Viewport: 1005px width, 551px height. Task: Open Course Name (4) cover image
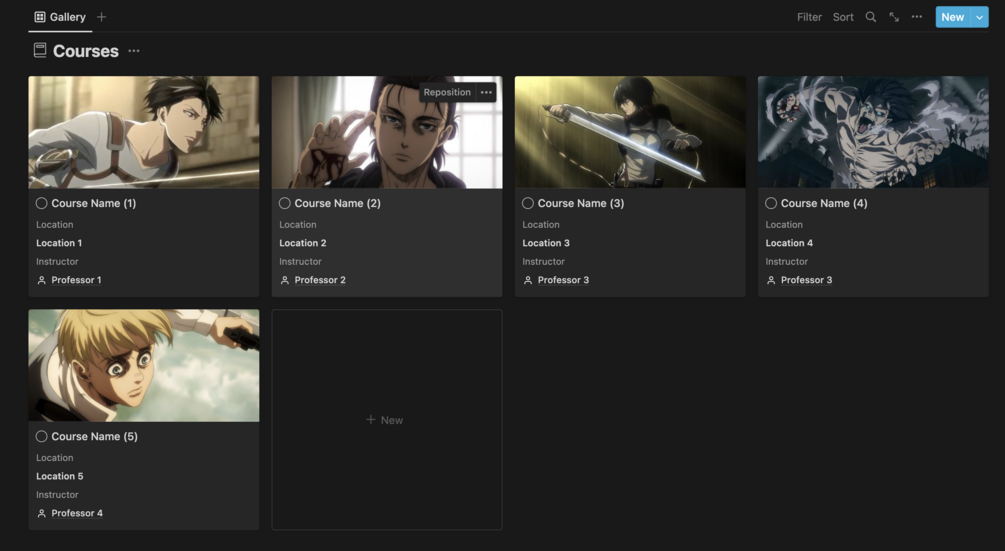tap(873, 132)
